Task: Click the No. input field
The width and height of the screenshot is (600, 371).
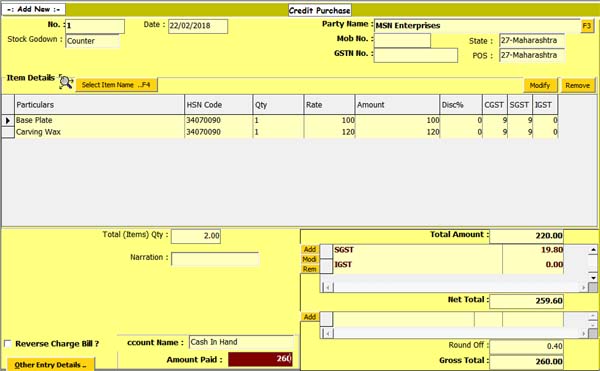Action: [x=95, y=26]
